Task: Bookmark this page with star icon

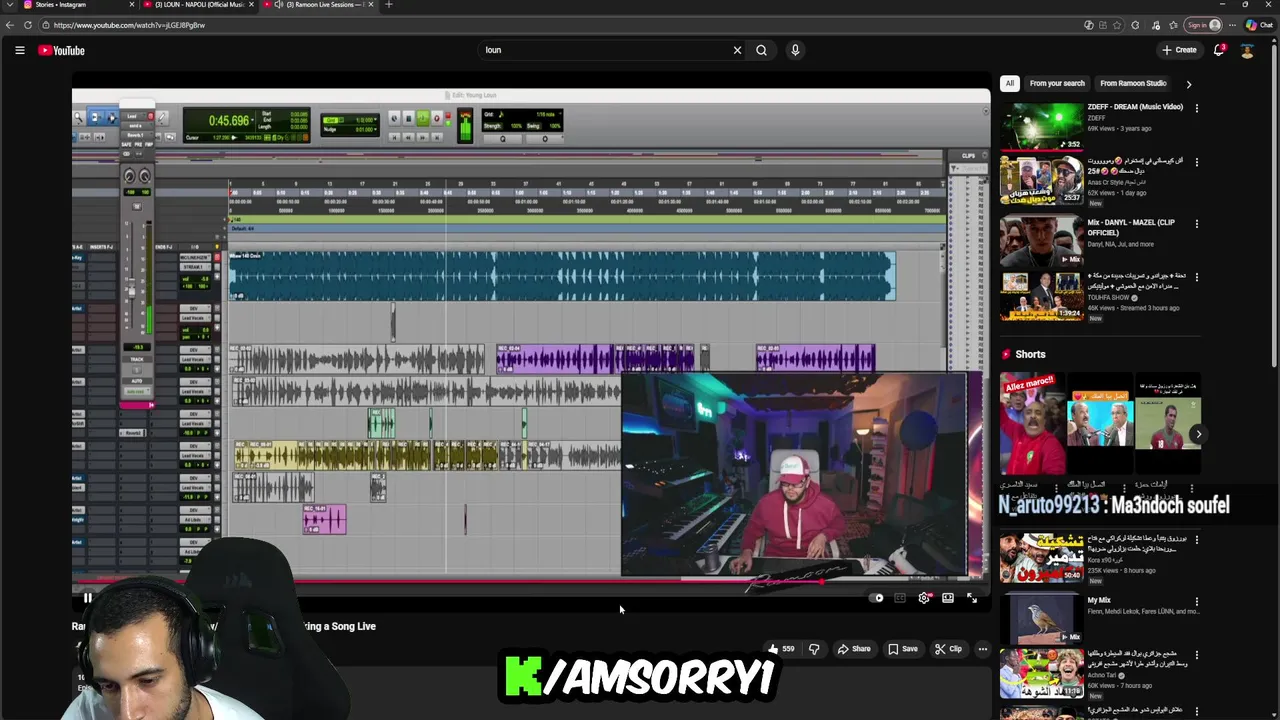Action: click(1118, 25)
